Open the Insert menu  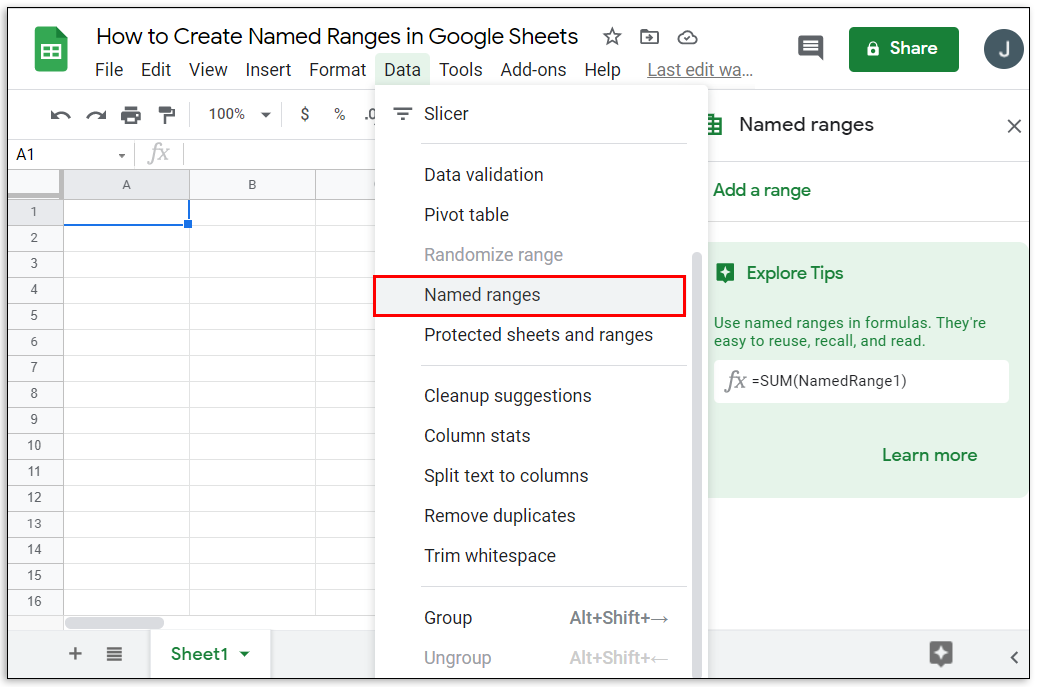point(268,69)
